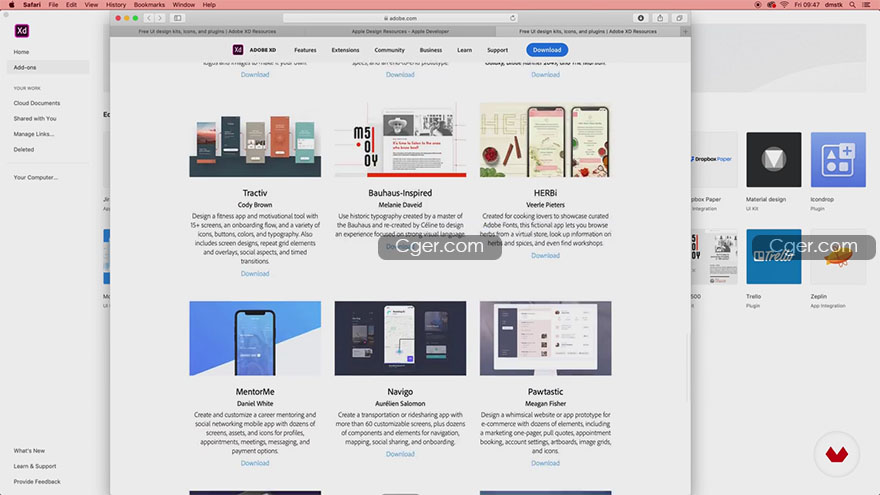Open Extensions in Adobe XD navbar
The width and height of the screenshot is (880, 495).
tap(345, 50)
